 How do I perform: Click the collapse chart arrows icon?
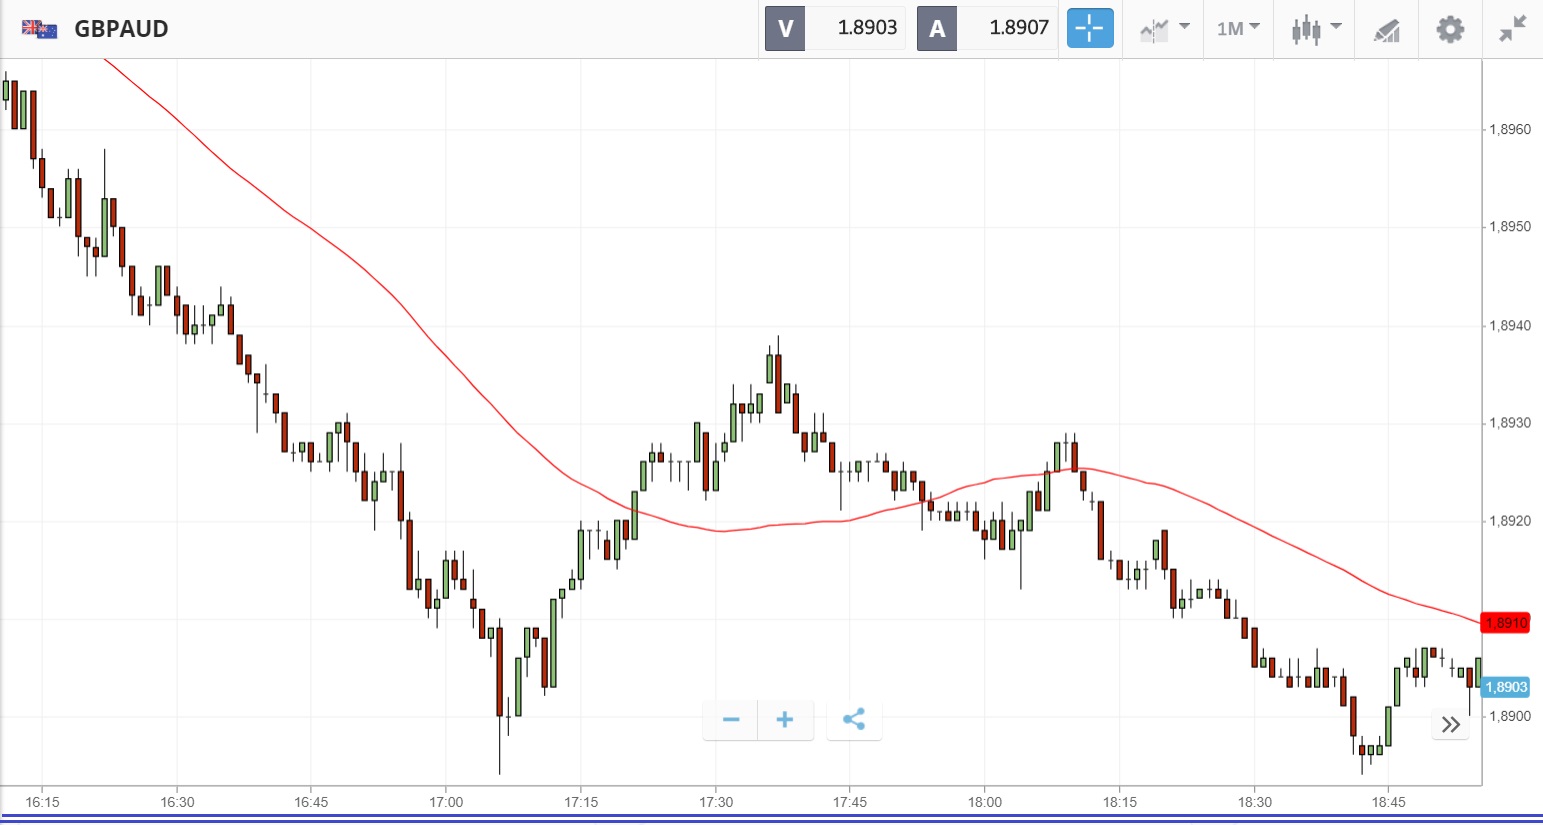tap(1512, 29)
